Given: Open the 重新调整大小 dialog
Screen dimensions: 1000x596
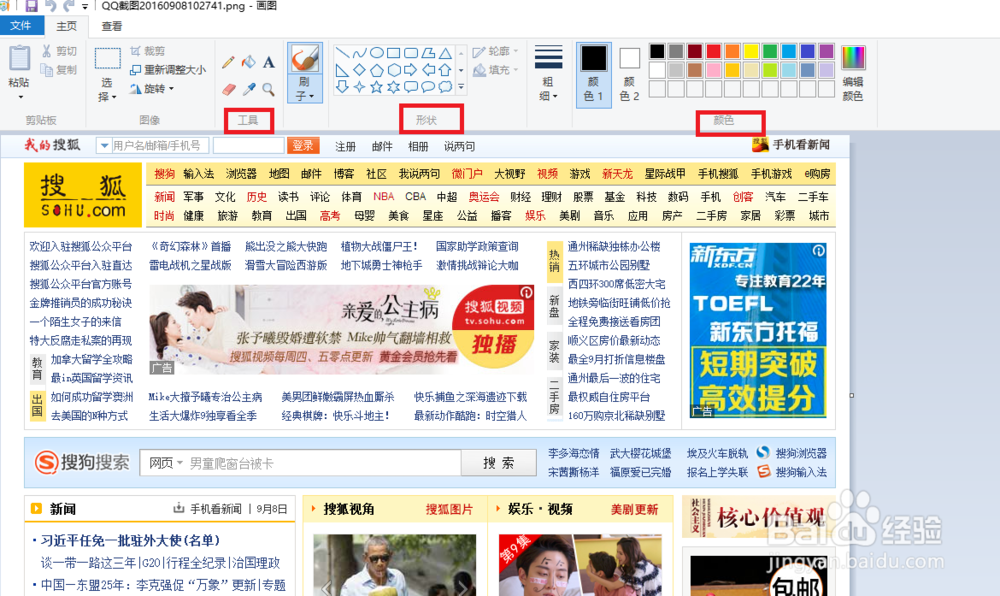Looking at the screenshot, I should coord(168,69).
